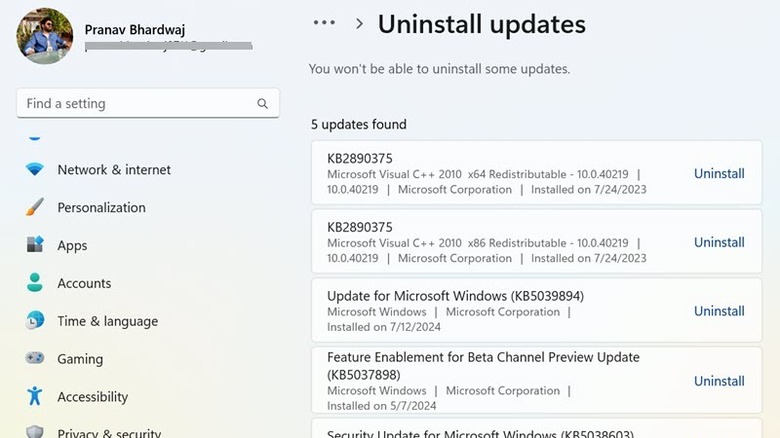Uninstall KB2890375 x86 Redistributable update
The width and height of the screenshot is (780, 438).
tap(719, 242)
